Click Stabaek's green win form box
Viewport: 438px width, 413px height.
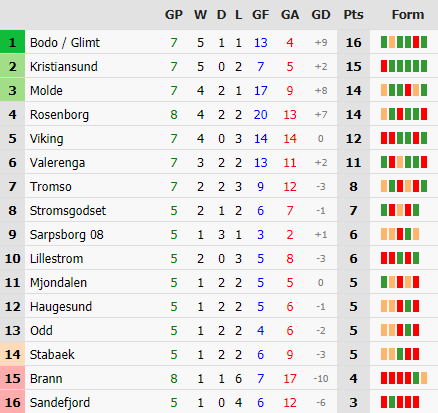pos(400,354)
